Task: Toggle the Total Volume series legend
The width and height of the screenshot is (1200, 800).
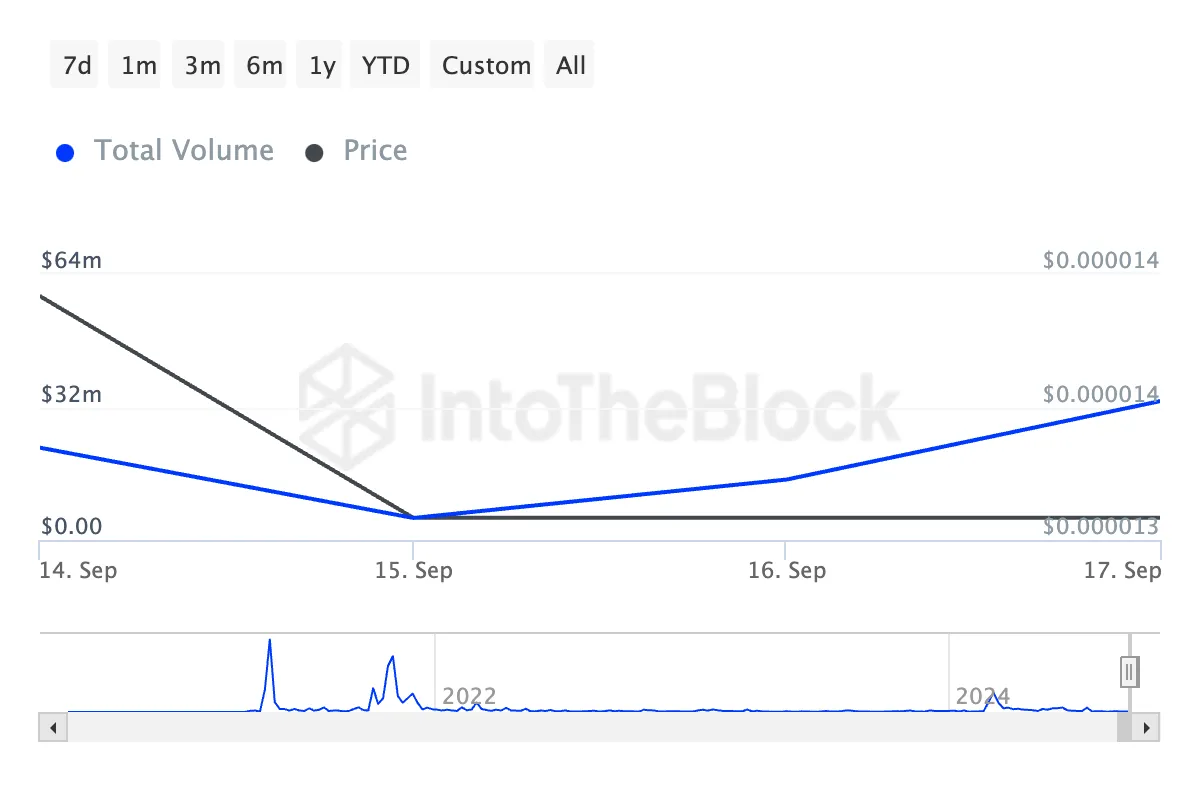Action: [x=183, y=151]
